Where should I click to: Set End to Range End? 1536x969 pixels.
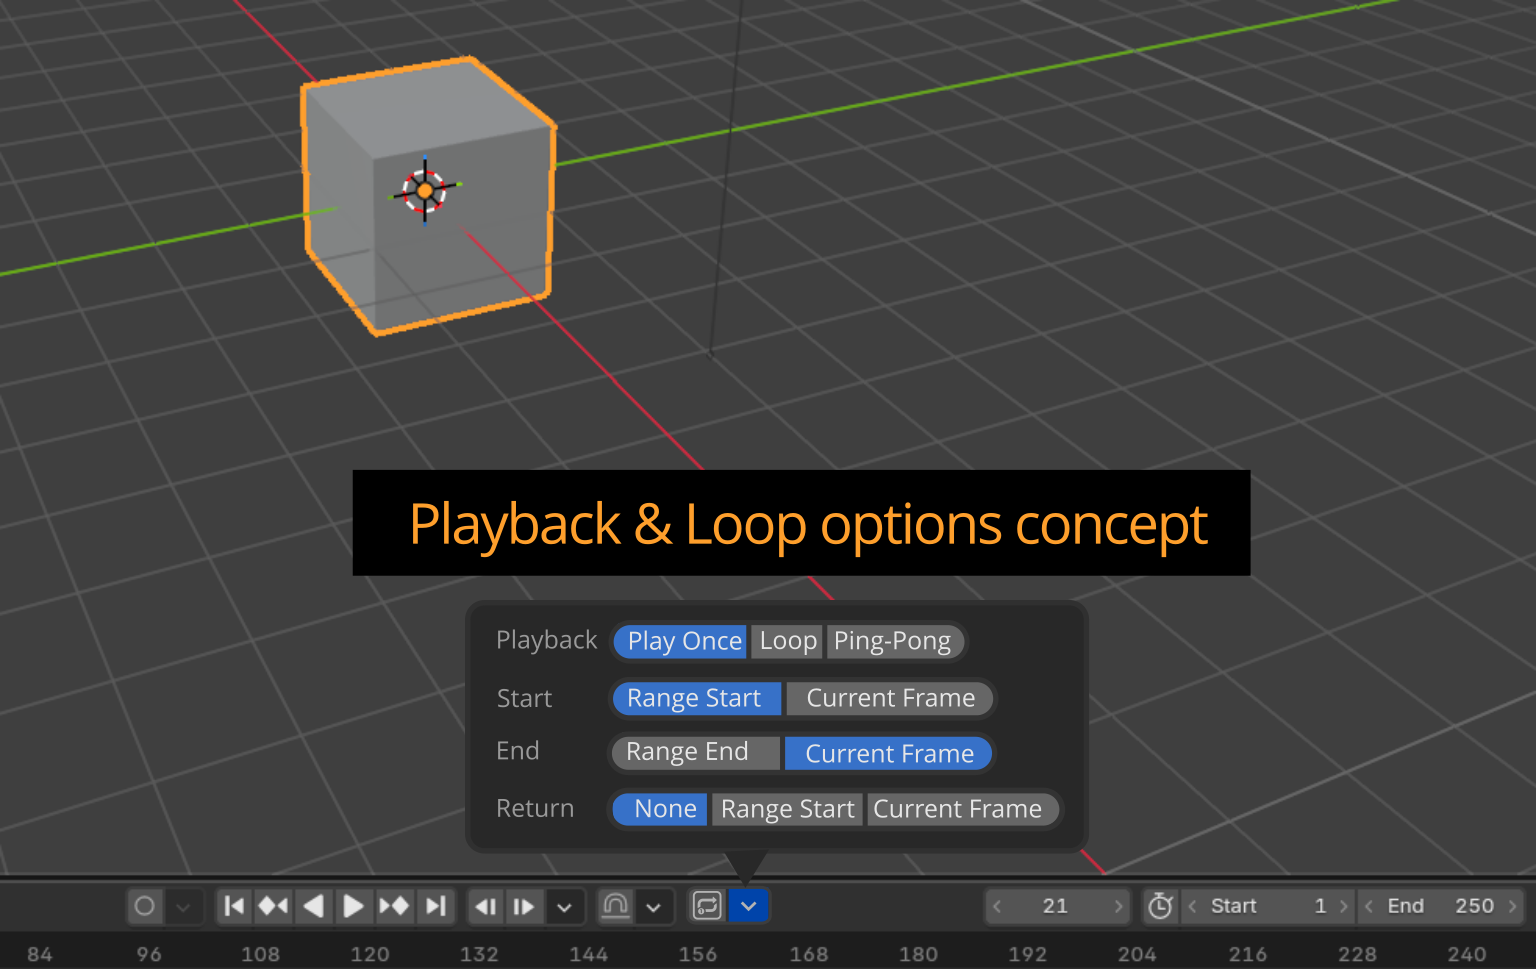point(695,752)
